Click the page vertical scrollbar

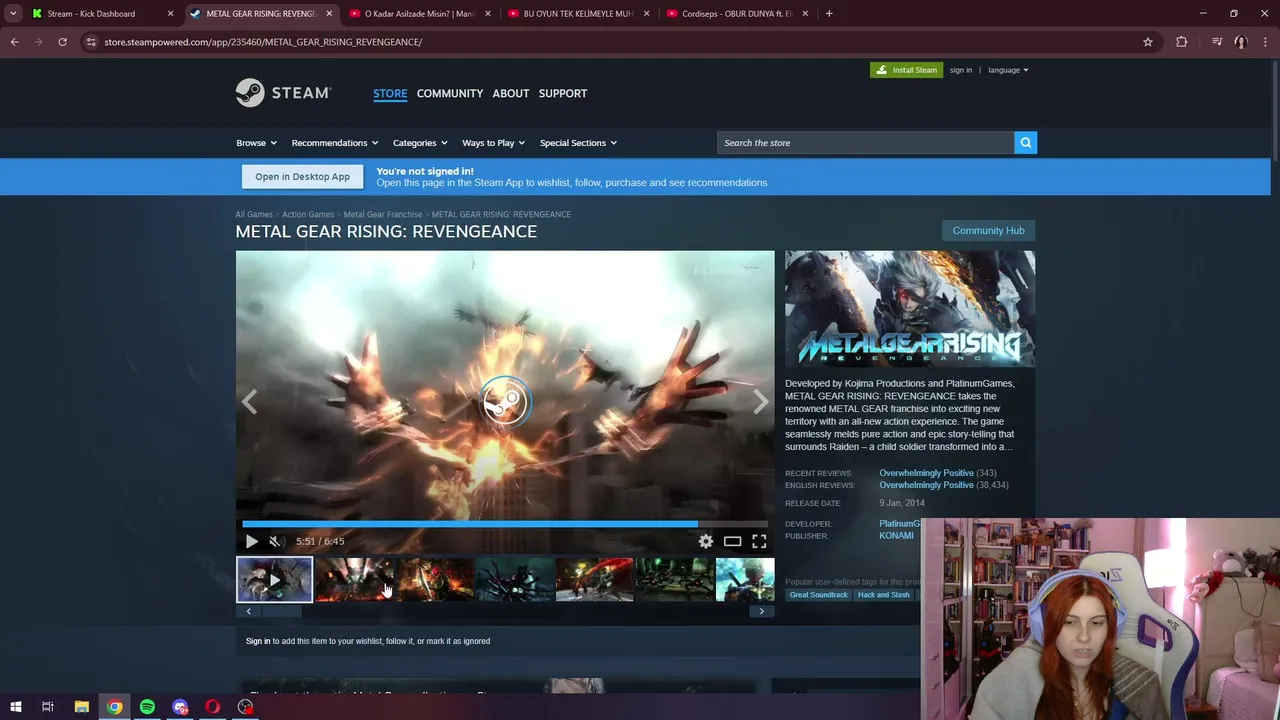(1275, 110)
